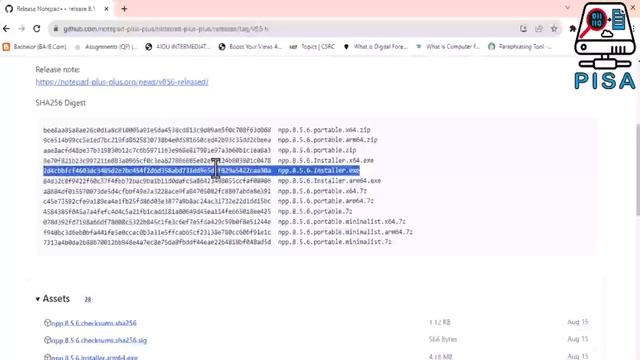Open the tab search chevron at top right

(x=567, y=8)
